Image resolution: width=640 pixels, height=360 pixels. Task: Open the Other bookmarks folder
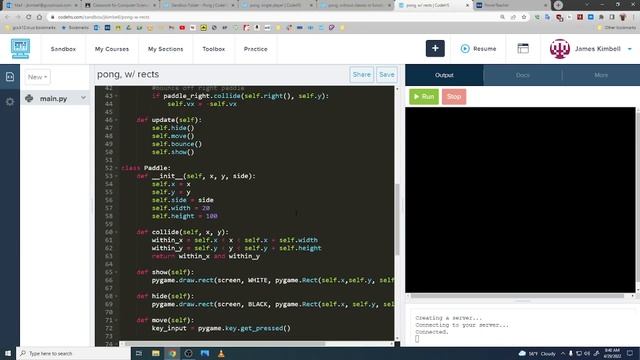[616, 28]
